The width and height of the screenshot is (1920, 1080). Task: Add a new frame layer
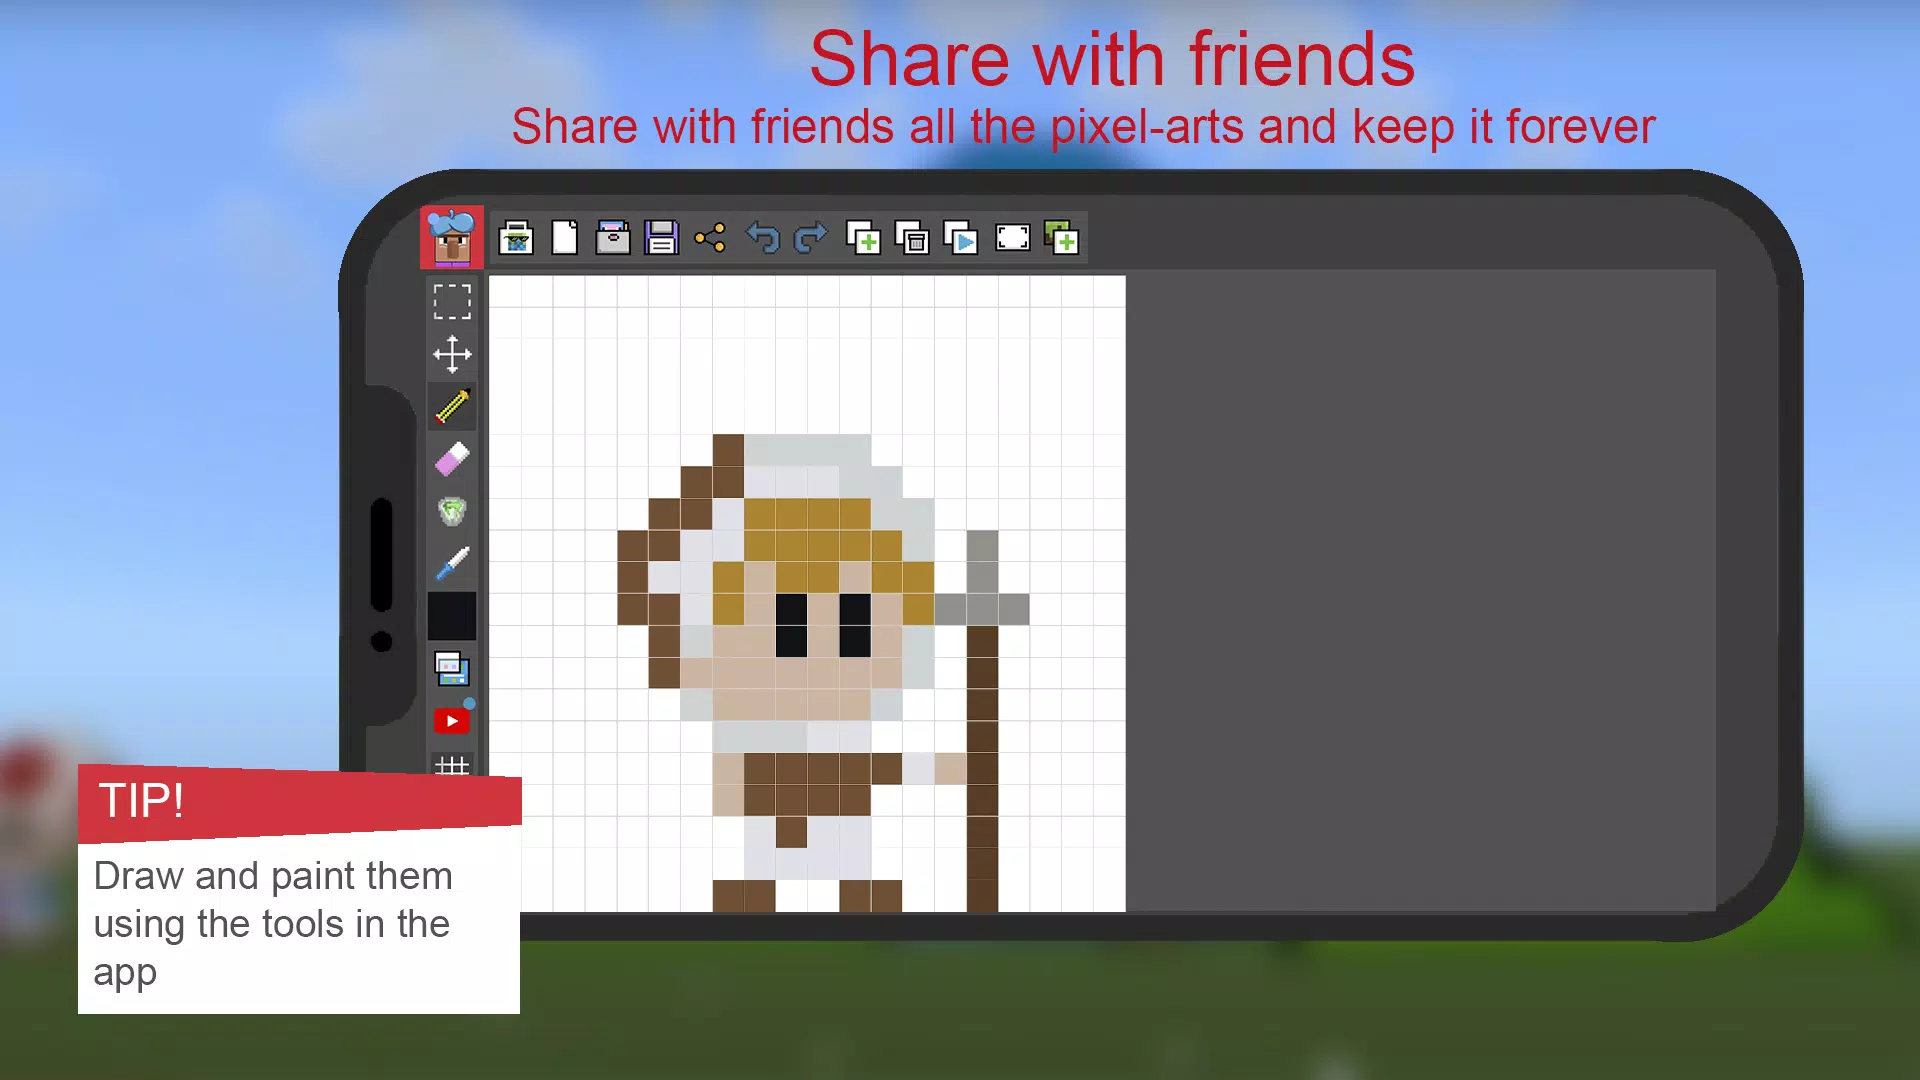click(863, 238)
